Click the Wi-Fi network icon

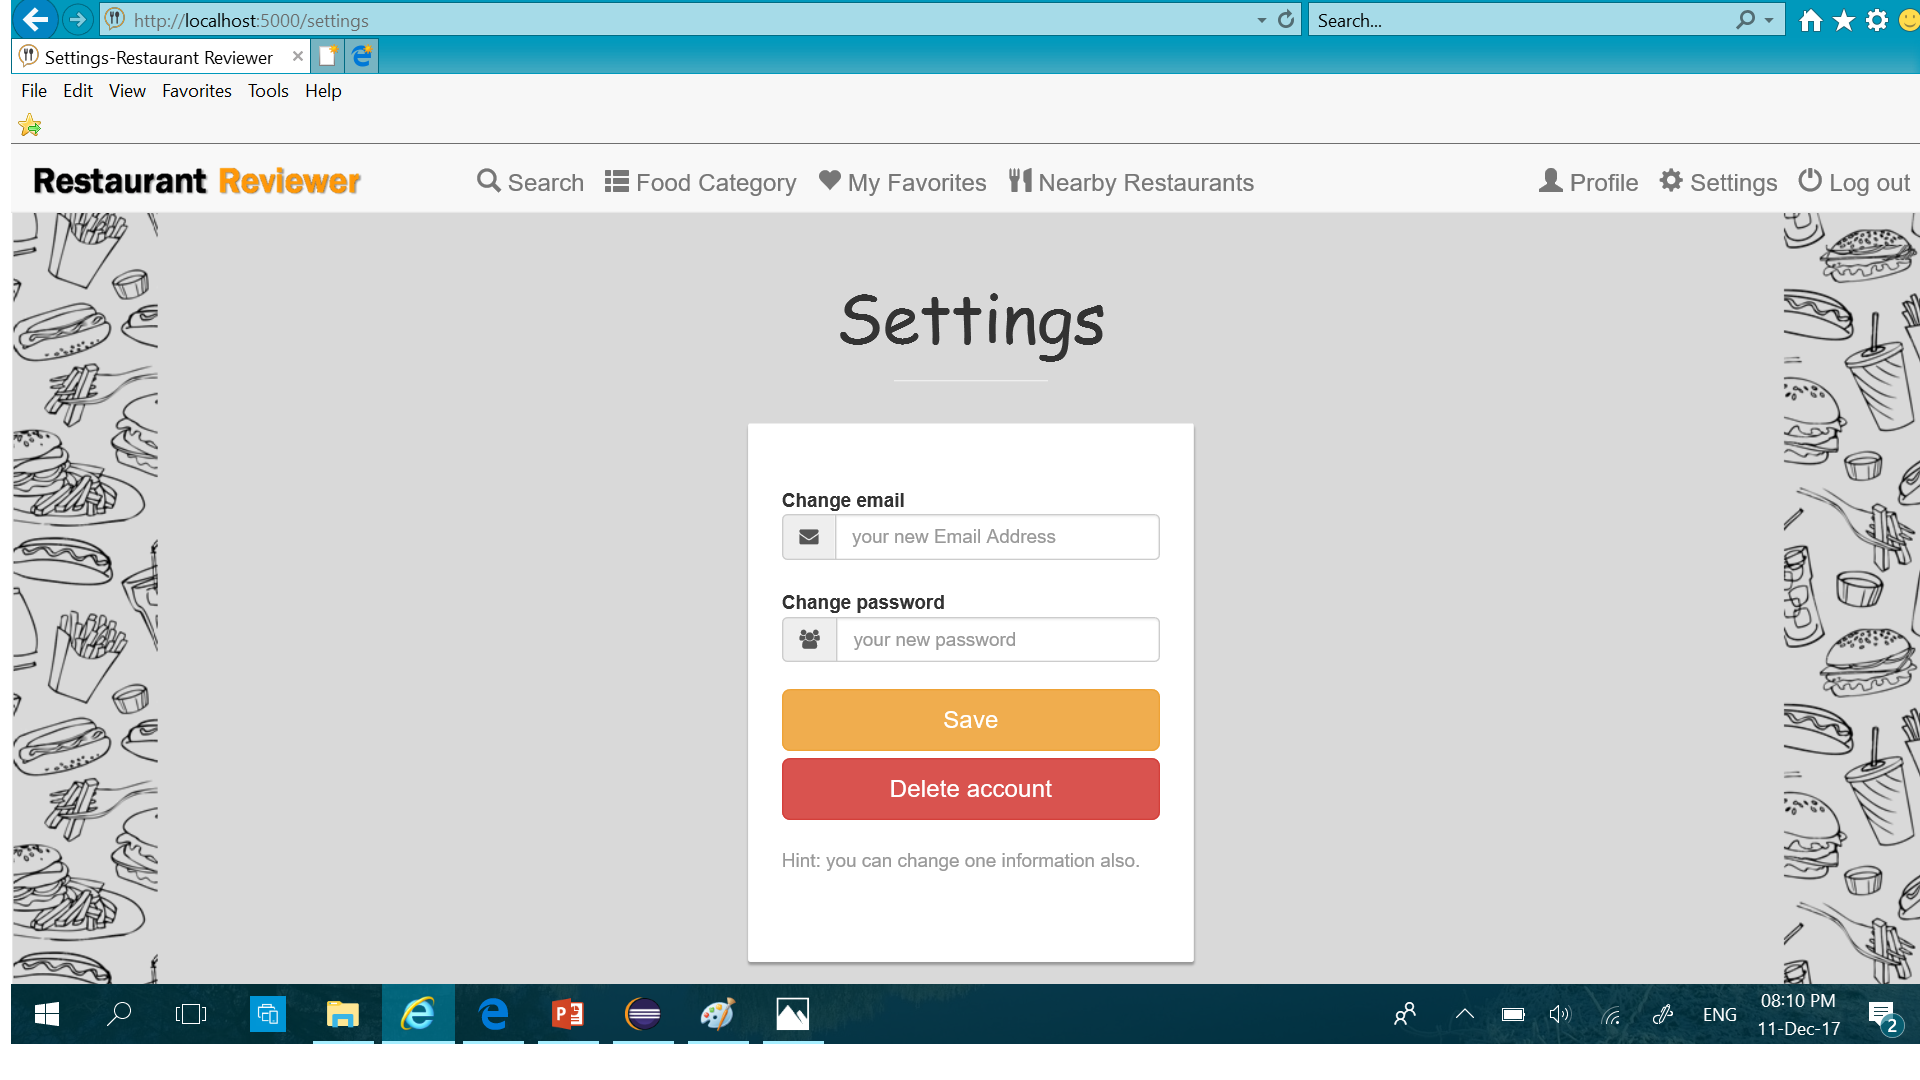click(x=1611, y=1015)
